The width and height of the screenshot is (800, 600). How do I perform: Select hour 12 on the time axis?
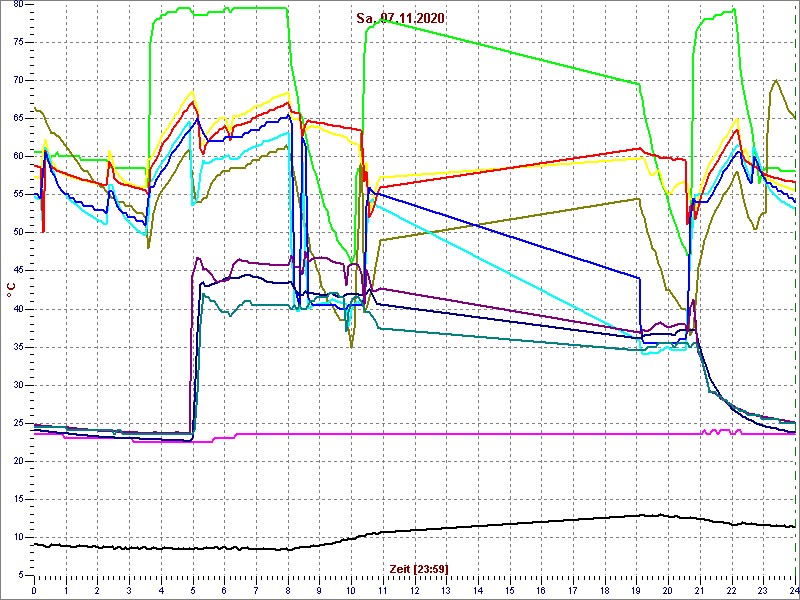[x=414, y=590]
